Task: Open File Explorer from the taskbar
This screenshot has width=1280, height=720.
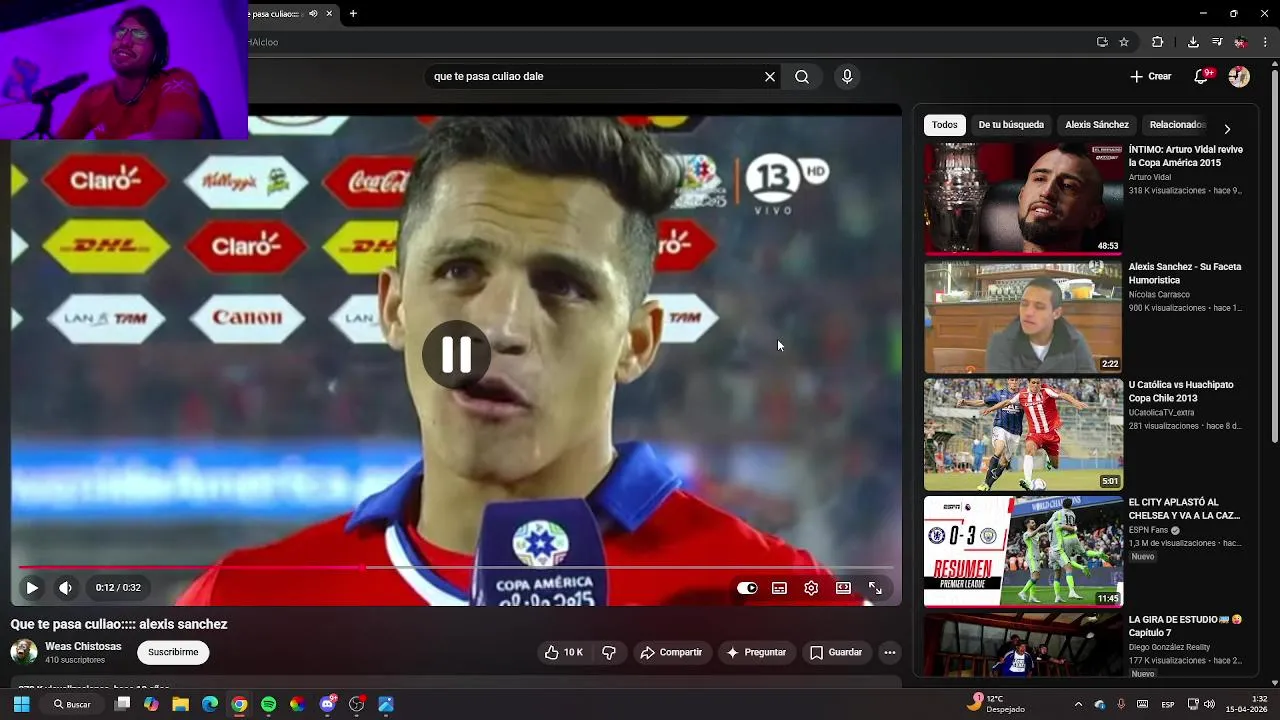Action: (x=180, y=704)
